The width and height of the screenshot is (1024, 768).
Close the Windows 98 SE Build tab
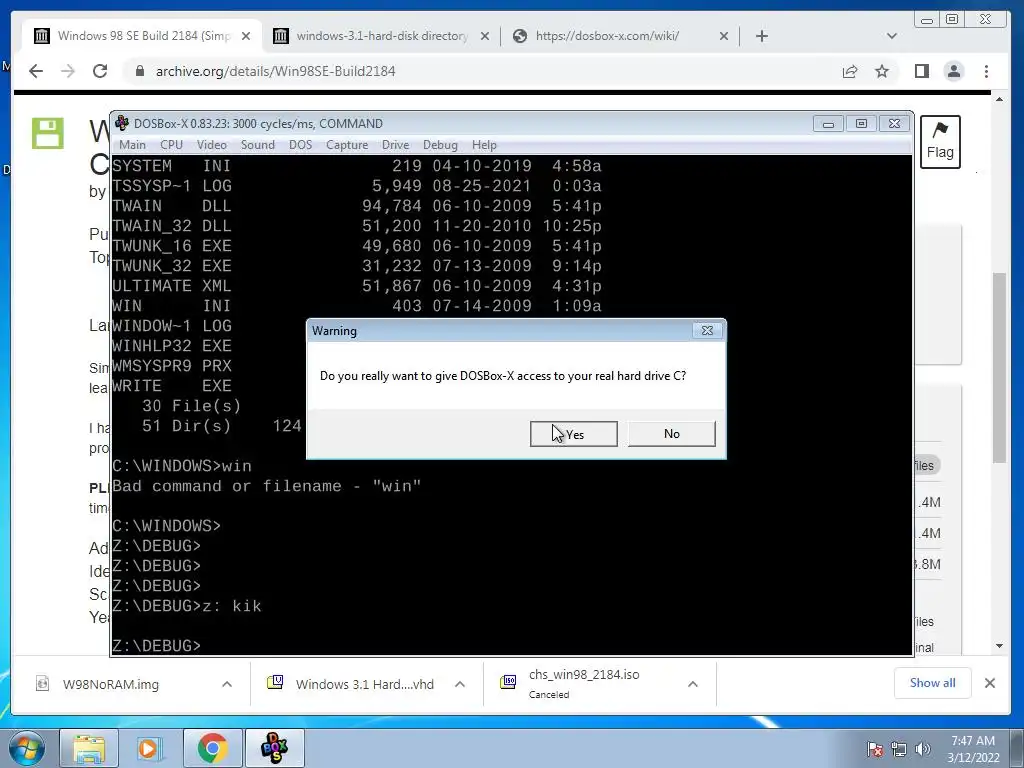(x=246, y=36)
